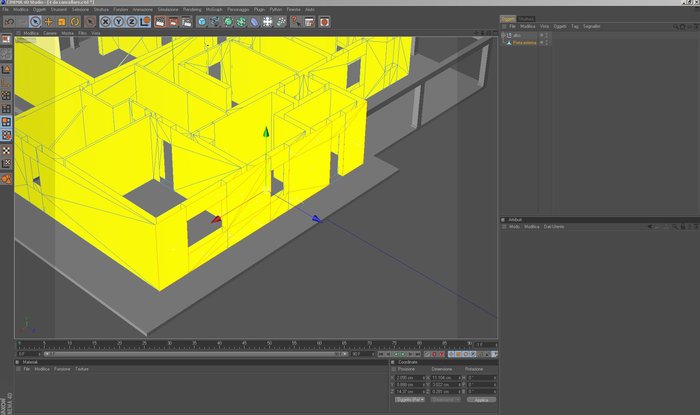Click the cube primitive icon

pos(202,21)
